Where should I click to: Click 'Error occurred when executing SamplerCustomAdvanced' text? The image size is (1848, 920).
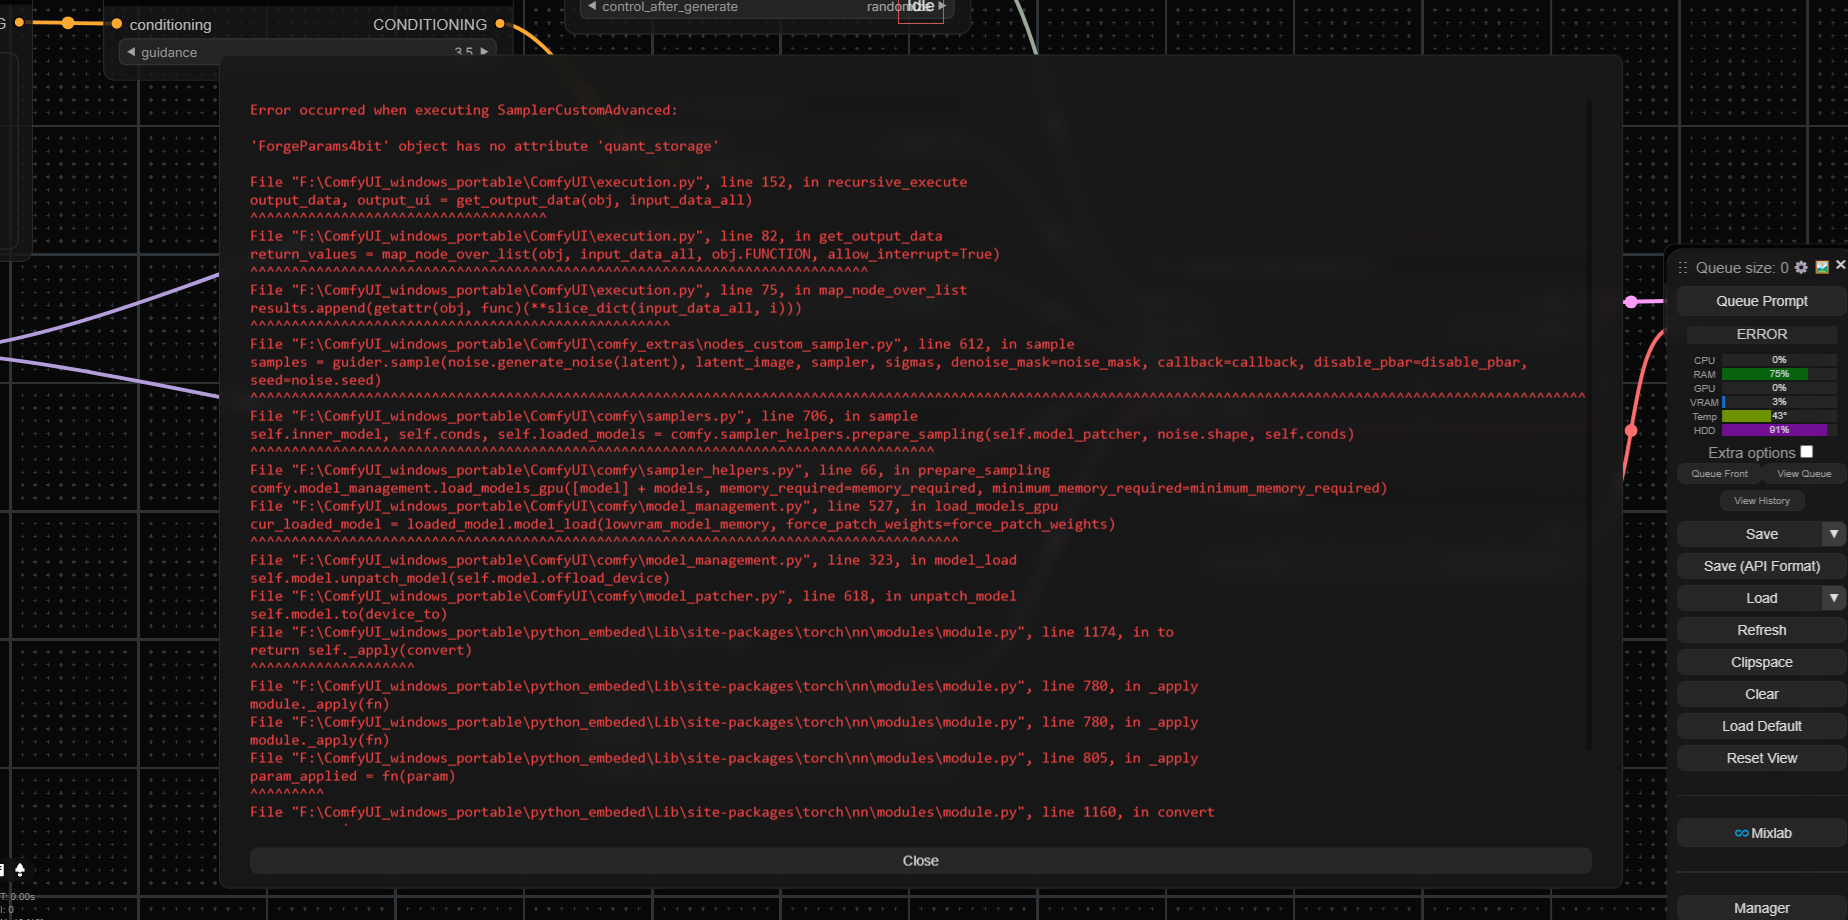(x=463, y=110)
